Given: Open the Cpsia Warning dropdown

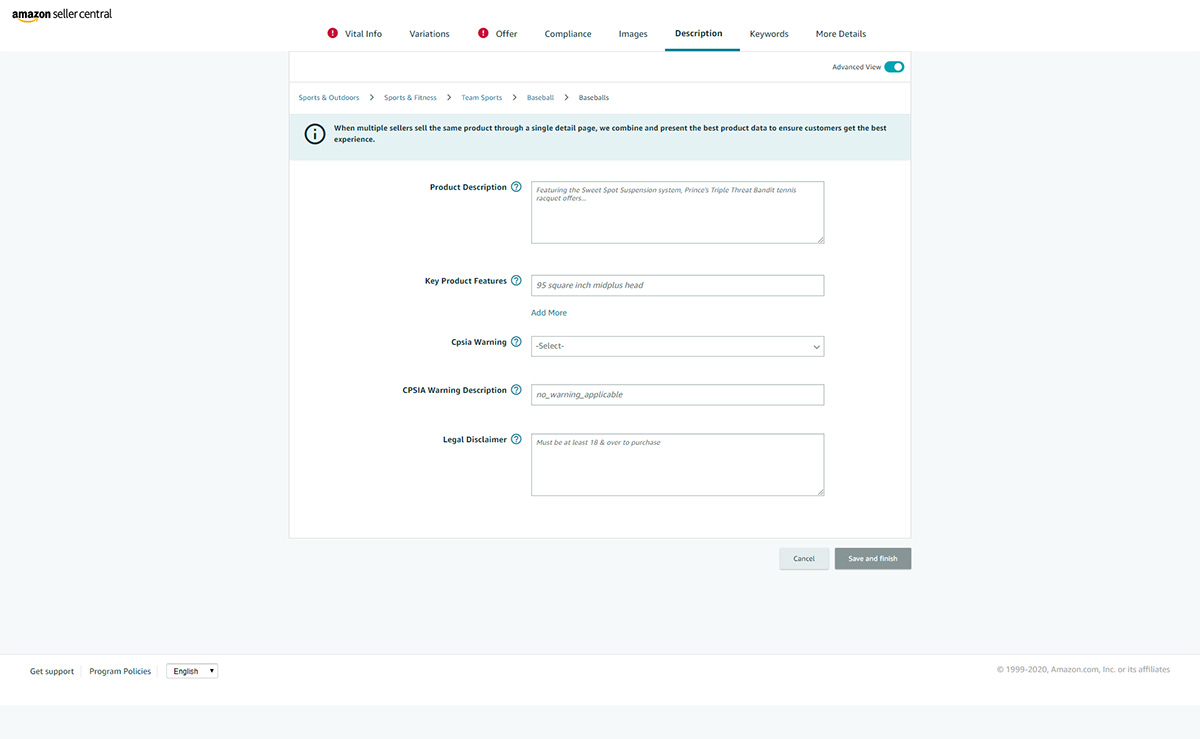Looking at the screenshot, I should coord(677,346).
